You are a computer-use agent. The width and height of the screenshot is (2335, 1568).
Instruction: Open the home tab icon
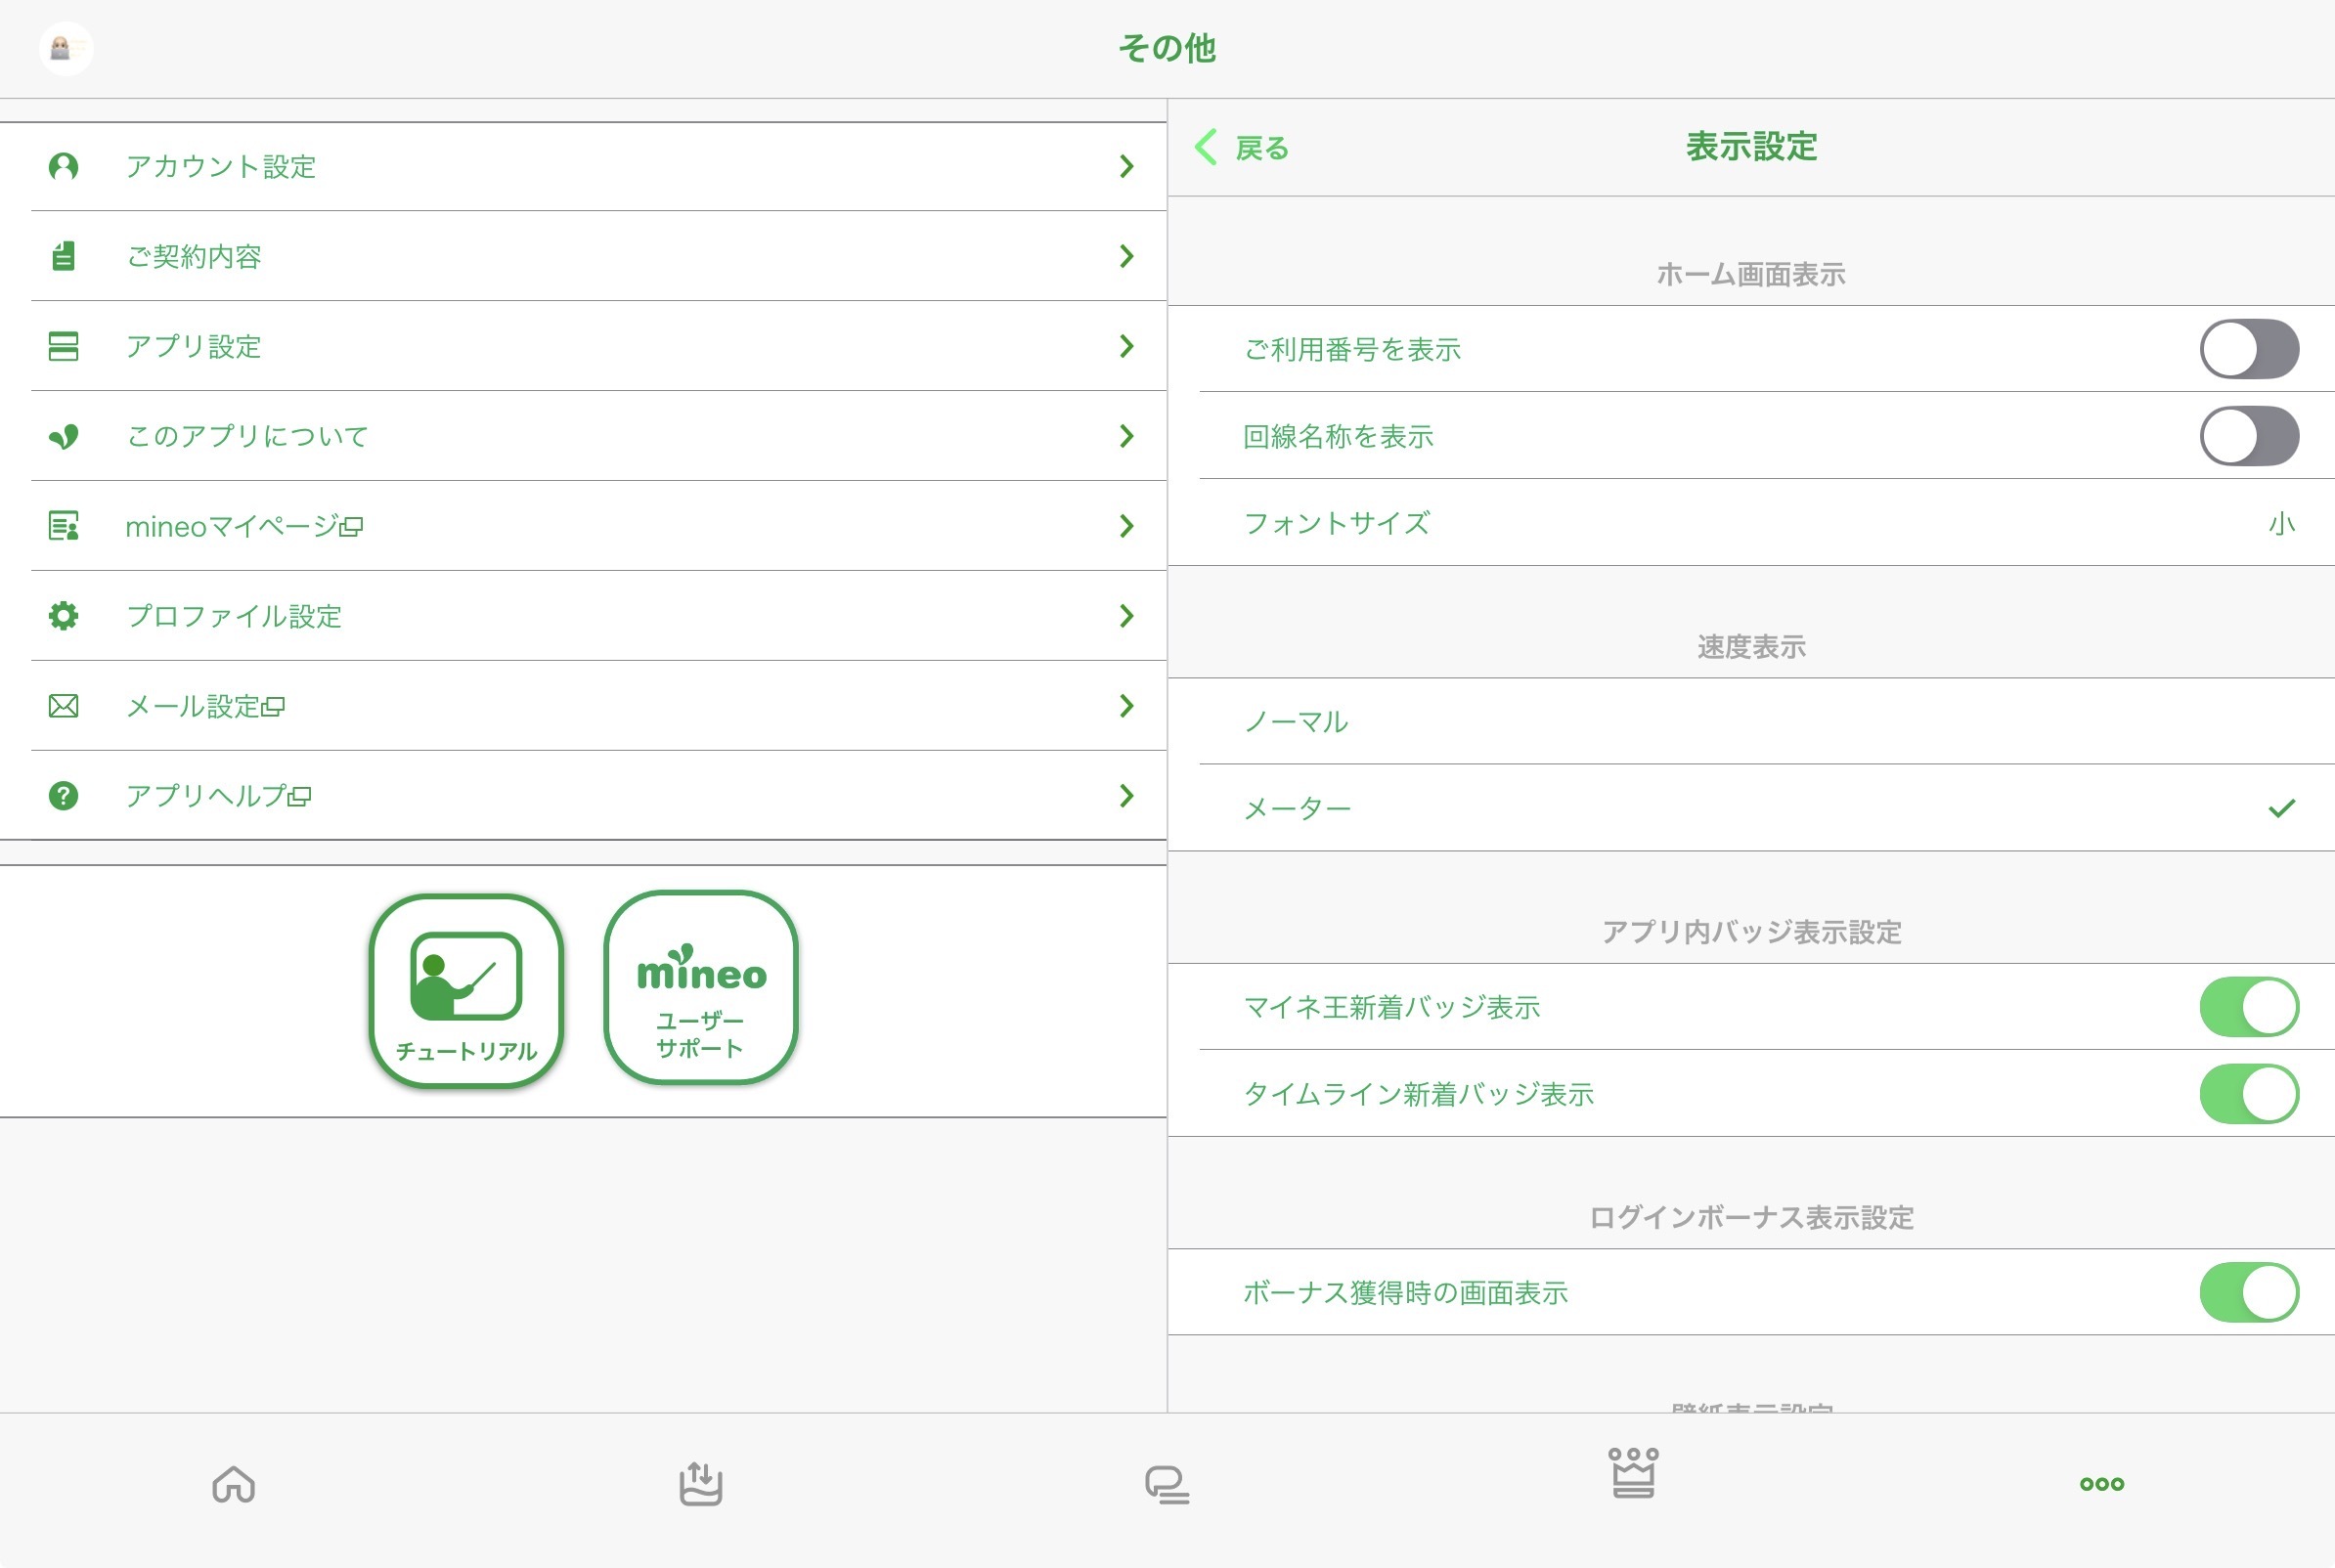click(233, 1484)
